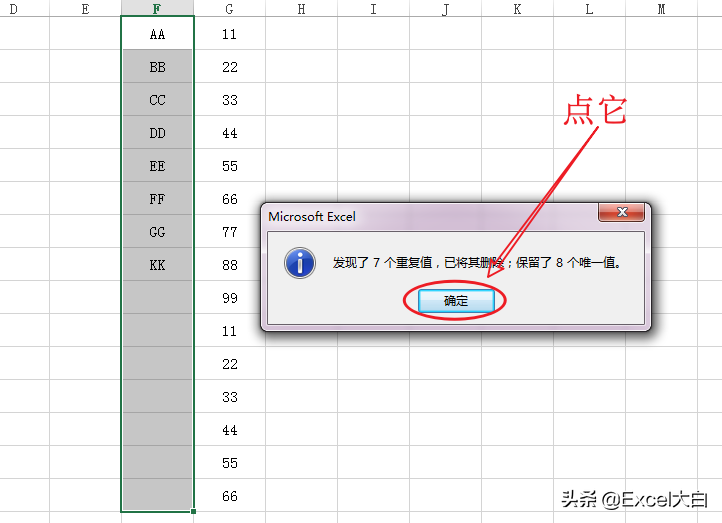The width and height of the screenshot is (722, 523).
Task: Select column header I
Action: (373, 8)
